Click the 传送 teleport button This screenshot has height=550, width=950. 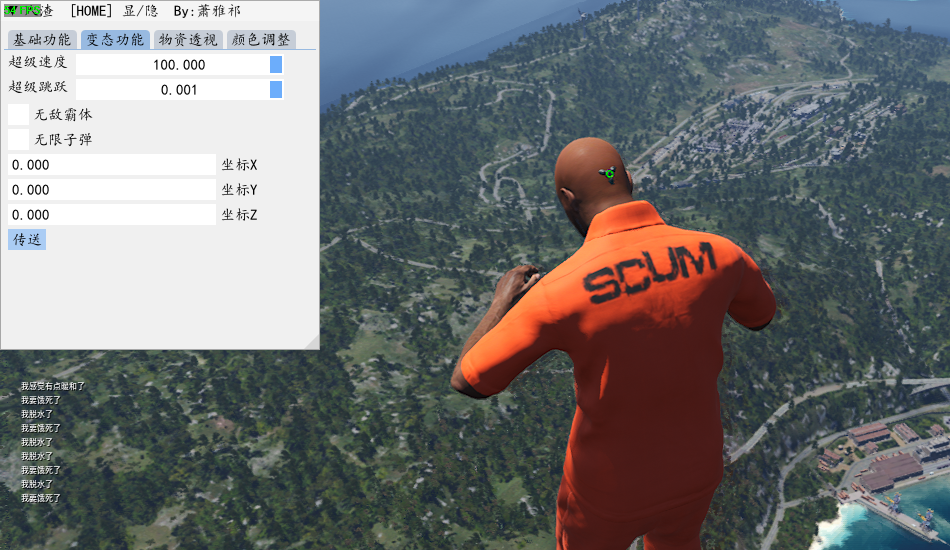pos(27,239)
